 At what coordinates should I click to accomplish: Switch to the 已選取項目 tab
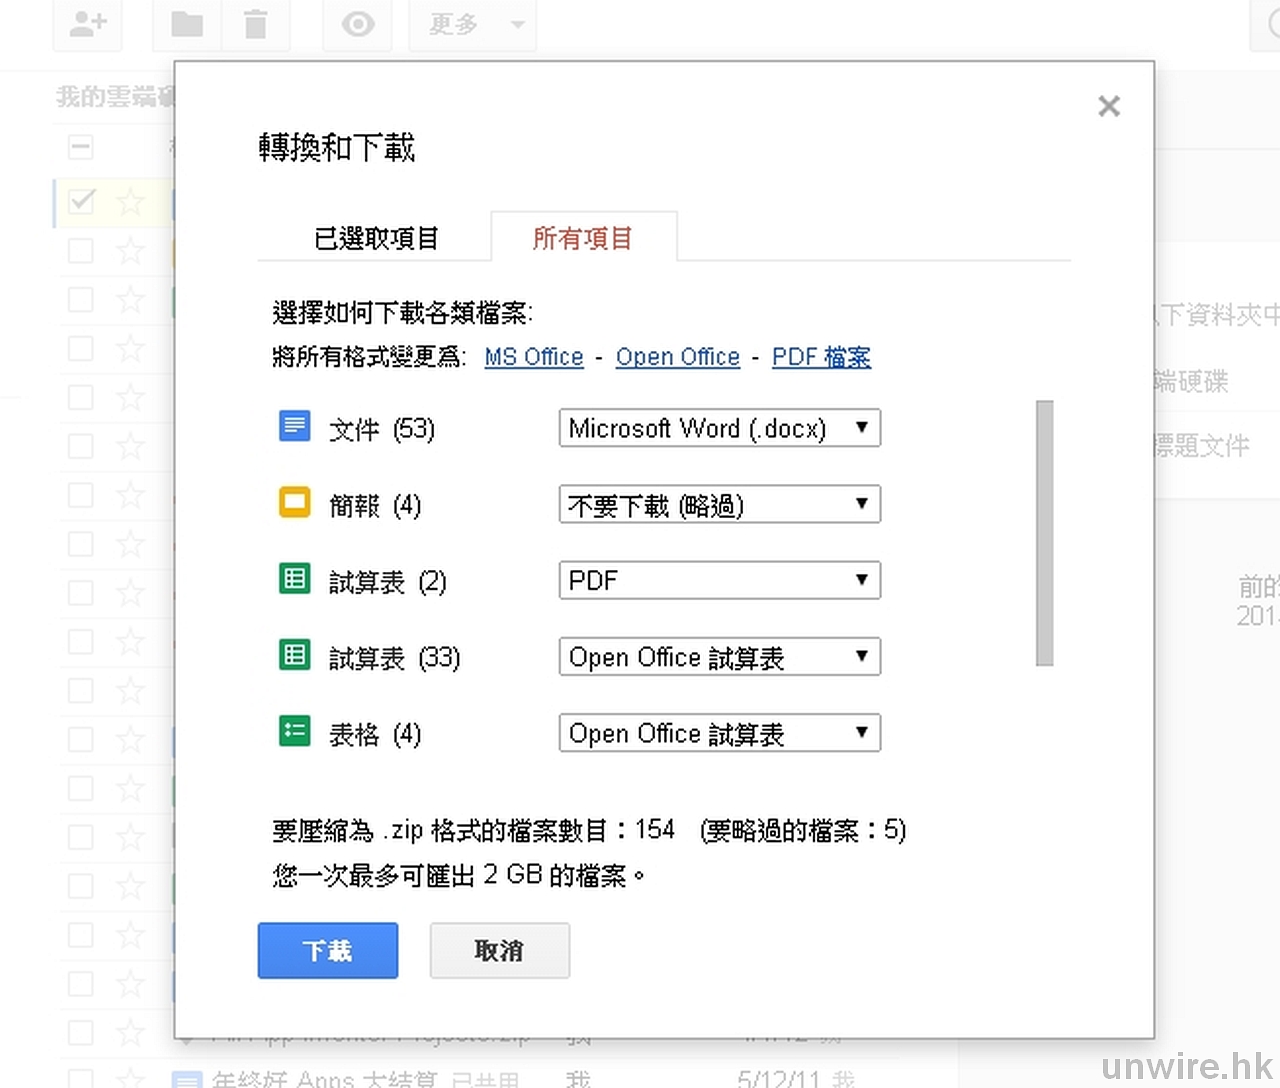coord(376,238)
